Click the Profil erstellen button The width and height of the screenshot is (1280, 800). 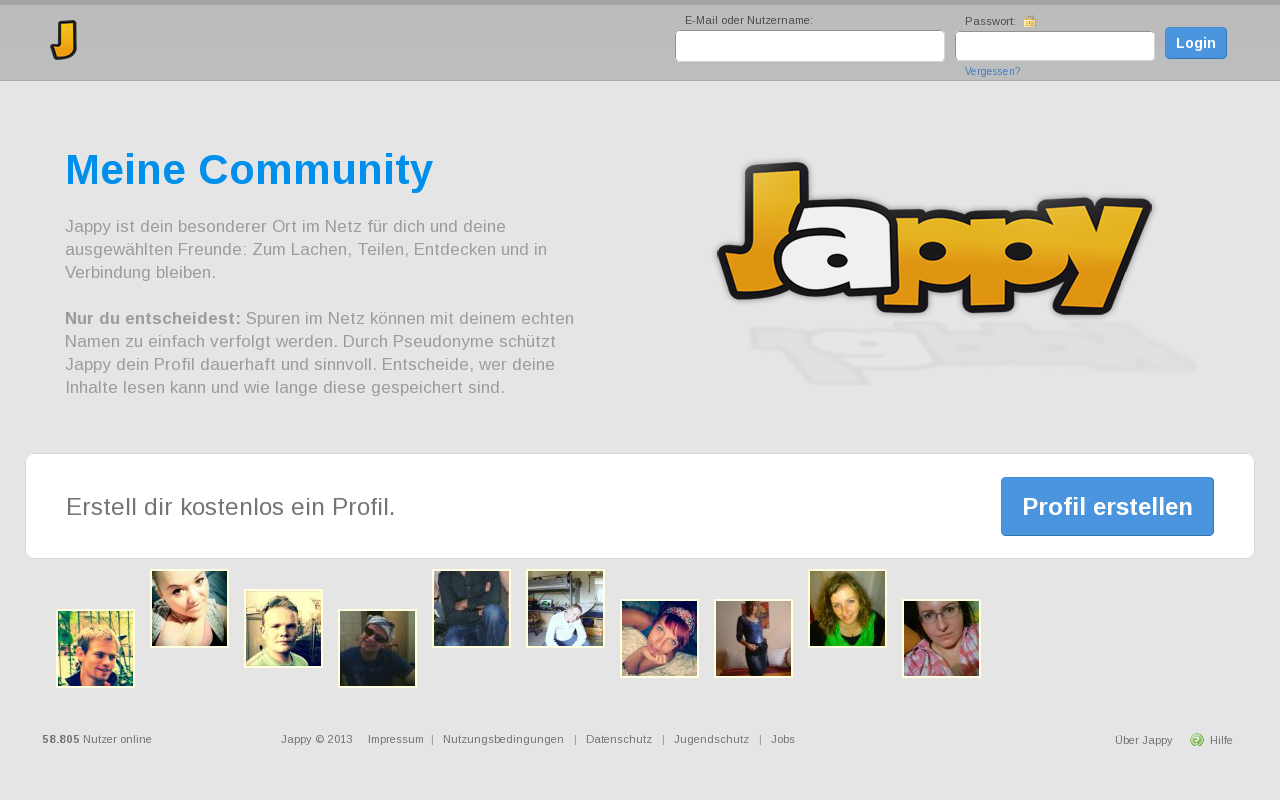click(1107, 507)
